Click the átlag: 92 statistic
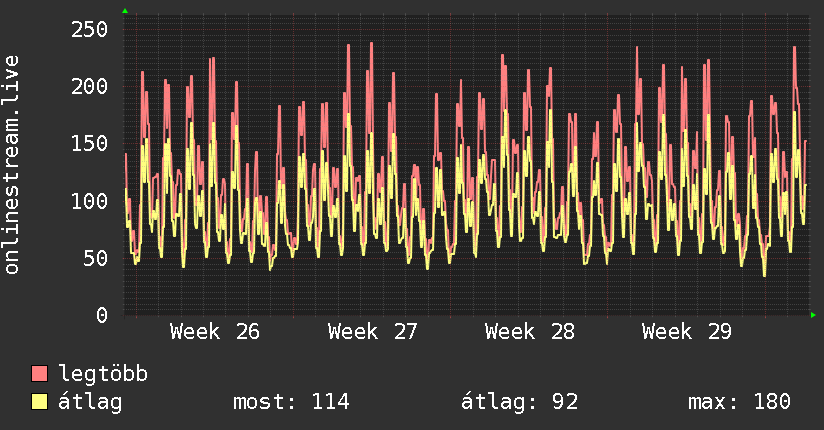Image resolution: width=824 pixels, height=430 pixels. tap(519, 402)
